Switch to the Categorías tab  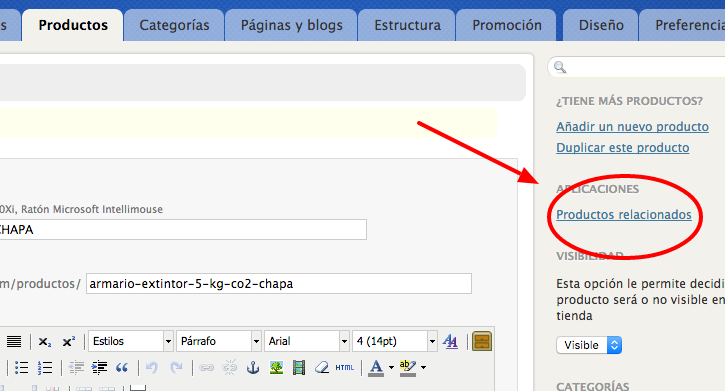tap(174, 25)
